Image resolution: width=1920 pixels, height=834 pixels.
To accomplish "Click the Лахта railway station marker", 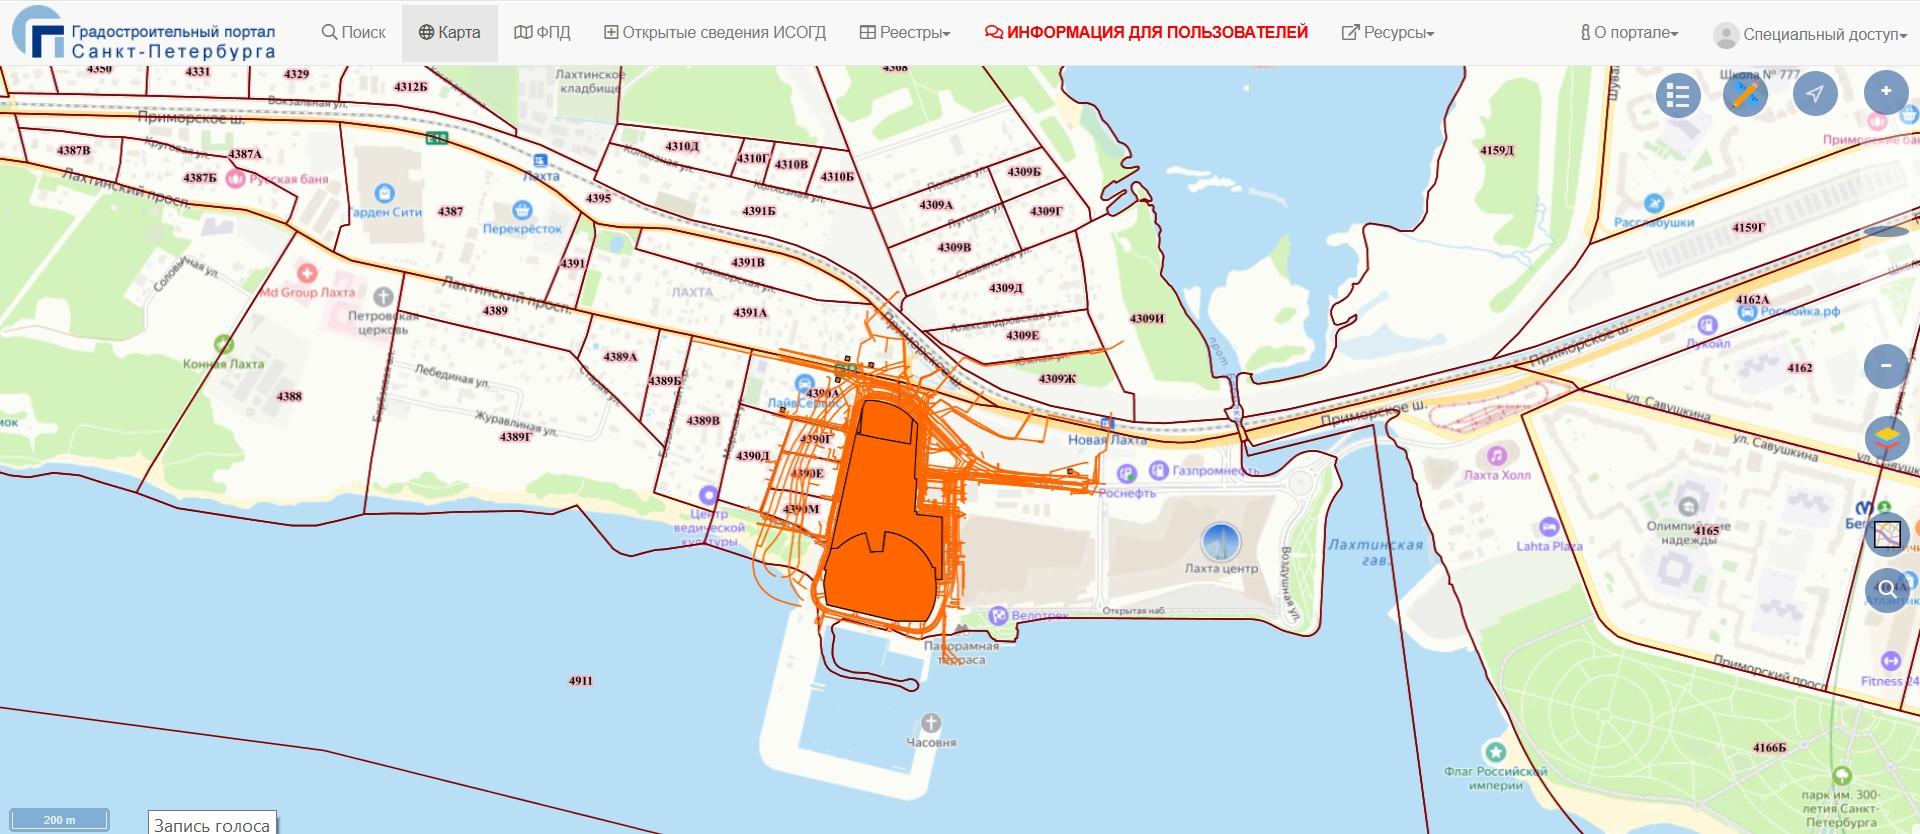I will (x=540, y=160).
